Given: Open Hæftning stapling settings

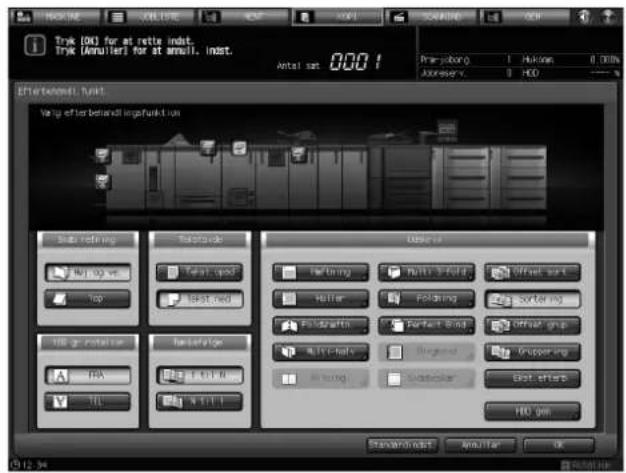Looking at the screenshot, I should 321,273.
